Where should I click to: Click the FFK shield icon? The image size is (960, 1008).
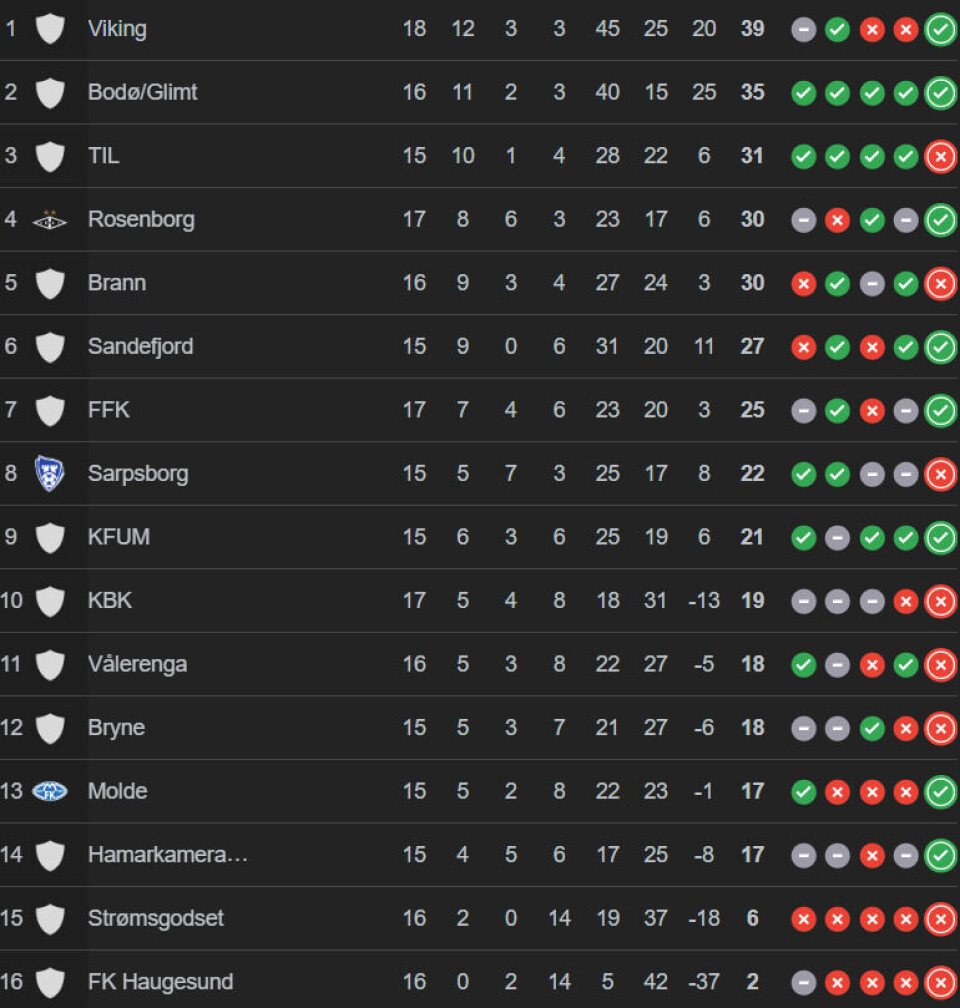point(50,410)
